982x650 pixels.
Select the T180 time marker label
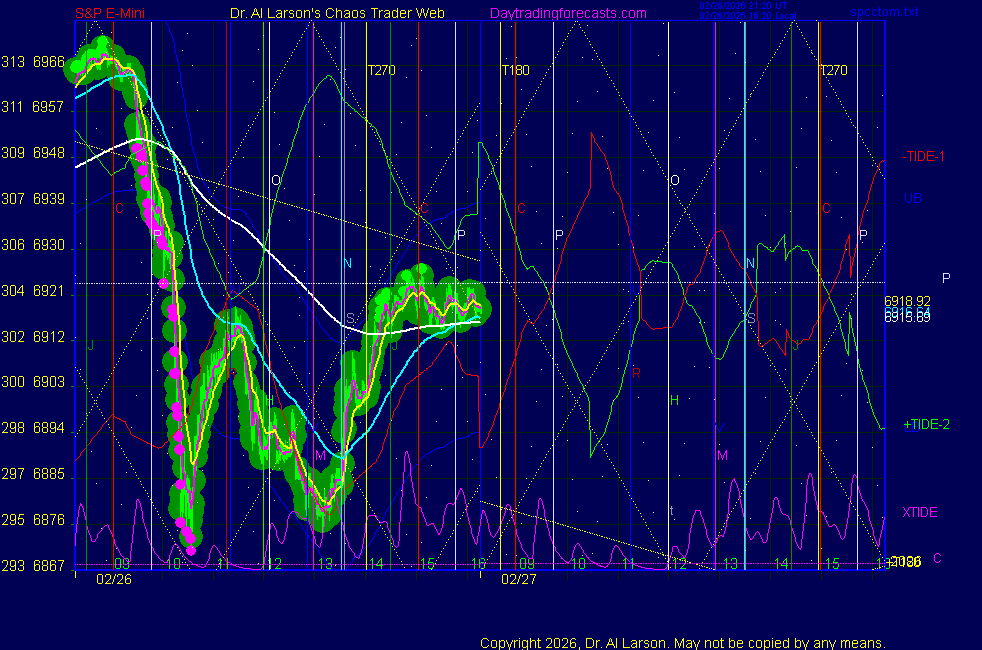click(515, 70)
